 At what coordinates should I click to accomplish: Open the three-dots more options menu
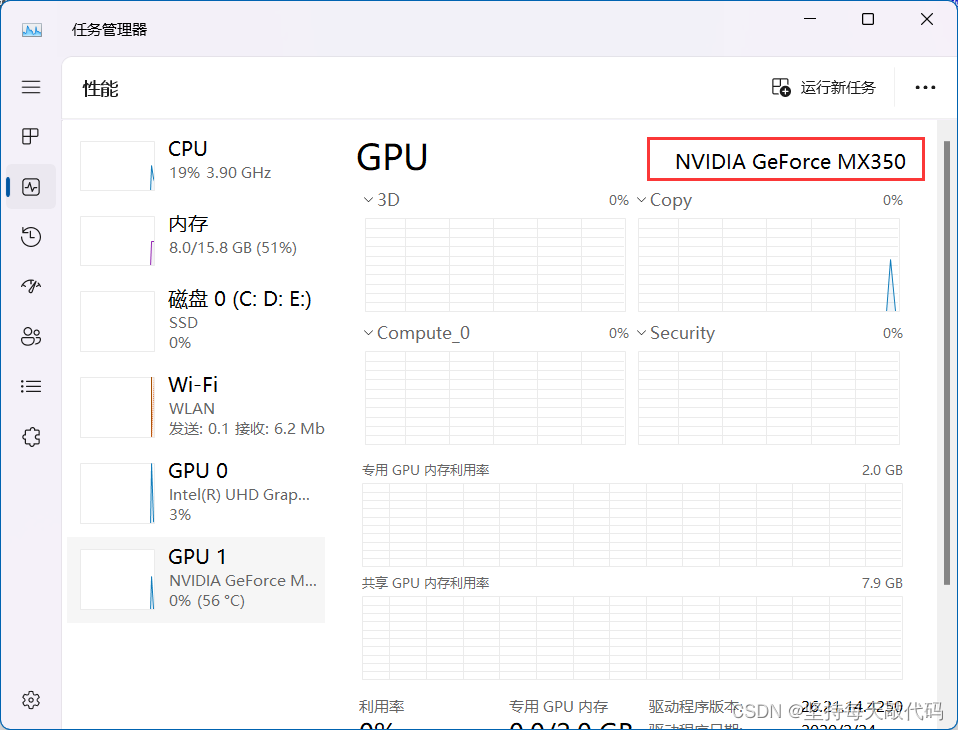(925, 87)
